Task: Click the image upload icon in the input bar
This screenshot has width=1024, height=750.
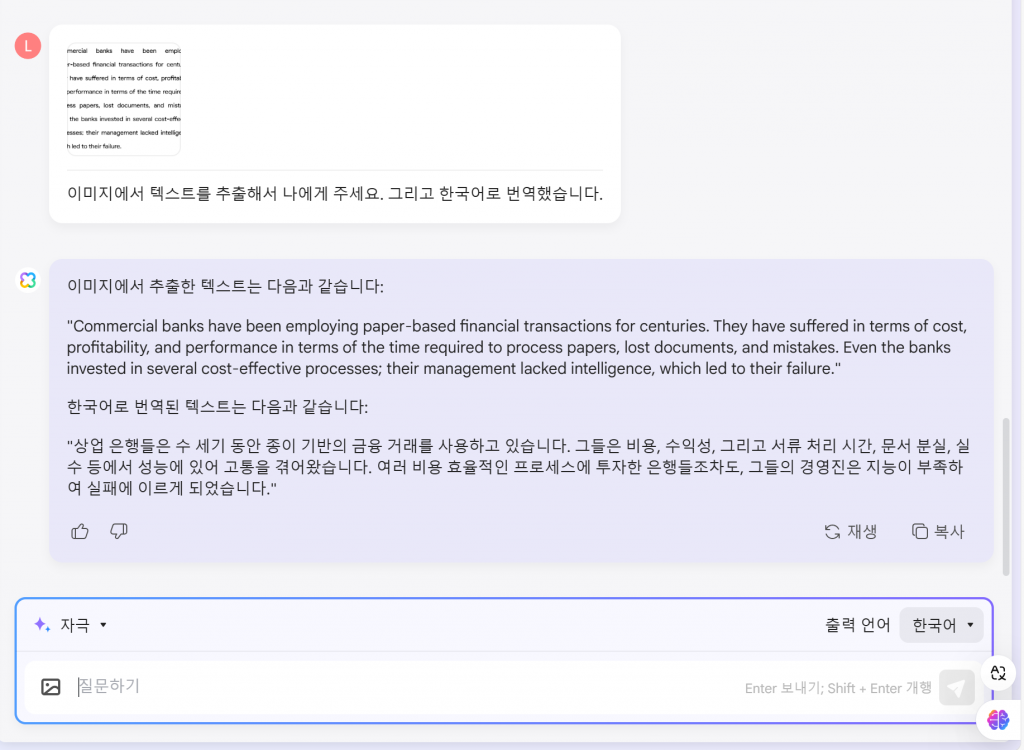Action: pyautogui.click(x=51, y=686)
